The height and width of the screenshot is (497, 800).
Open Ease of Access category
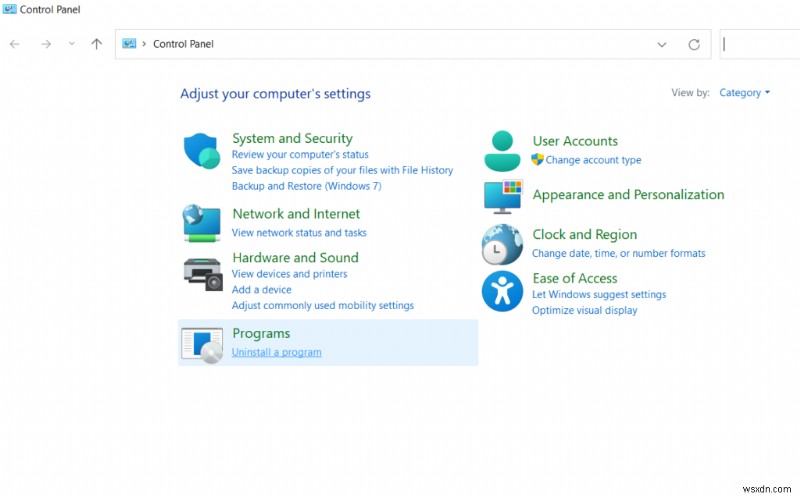coord(575,278)
